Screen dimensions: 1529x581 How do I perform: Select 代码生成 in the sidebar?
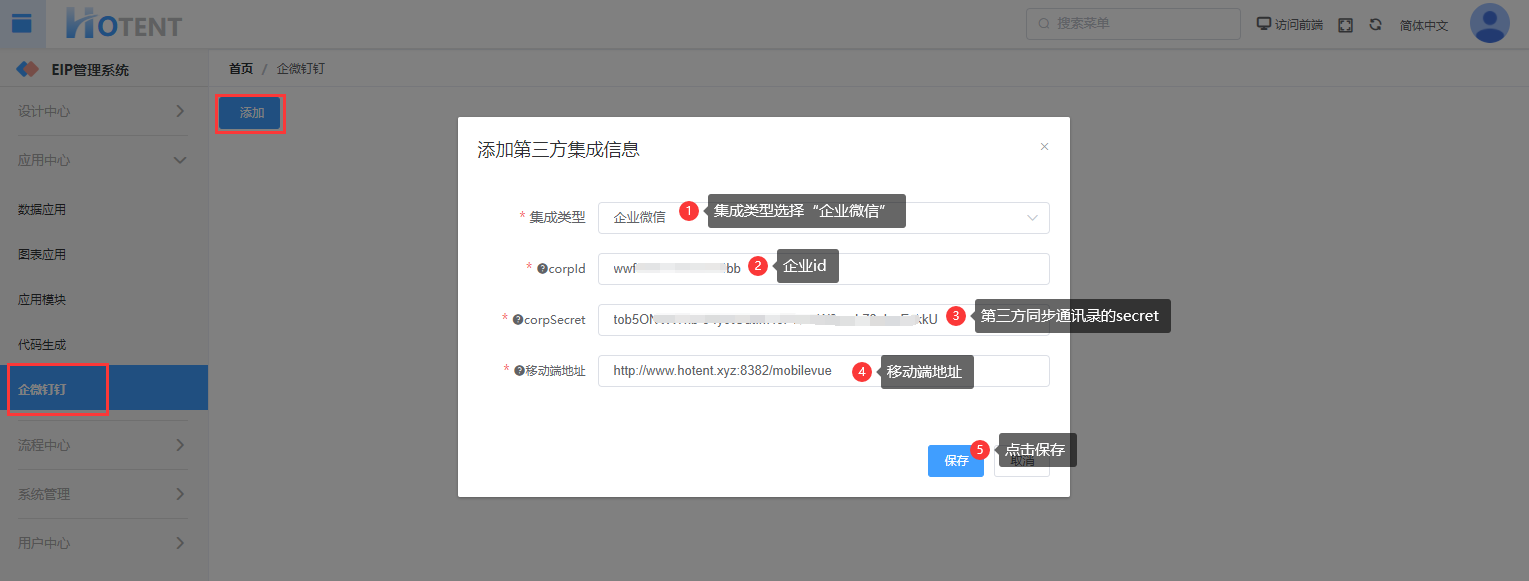coord(42,345)
